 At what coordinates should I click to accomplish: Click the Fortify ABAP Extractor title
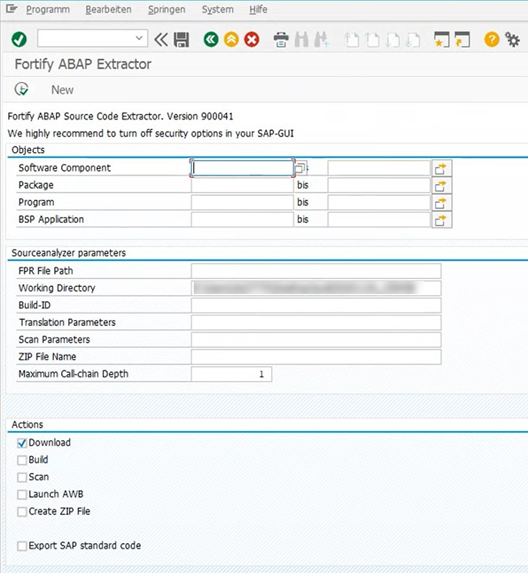83,64
